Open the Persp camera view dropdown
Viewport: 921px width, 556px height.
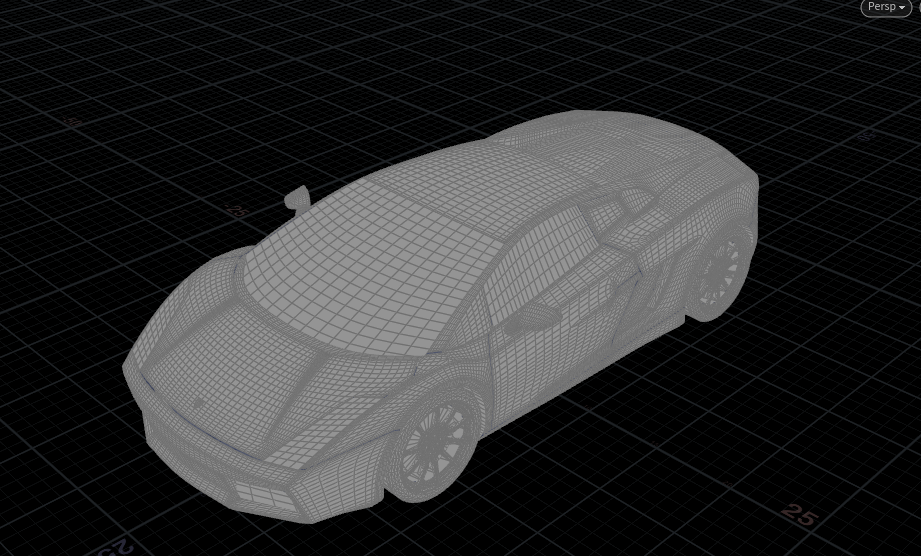(886, 7)
